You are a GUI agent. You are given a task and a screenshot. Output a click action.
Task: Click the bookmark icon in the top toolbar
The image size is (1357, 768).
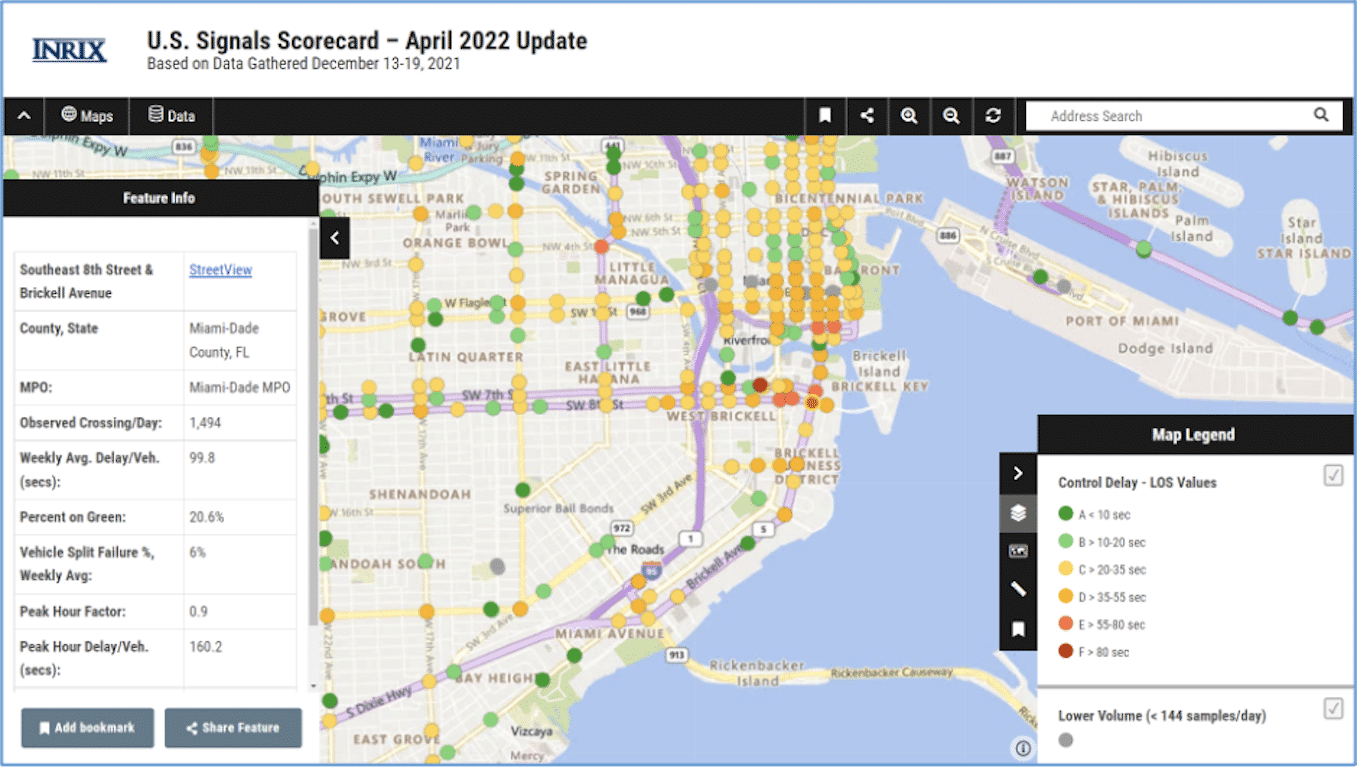point(825,116)
